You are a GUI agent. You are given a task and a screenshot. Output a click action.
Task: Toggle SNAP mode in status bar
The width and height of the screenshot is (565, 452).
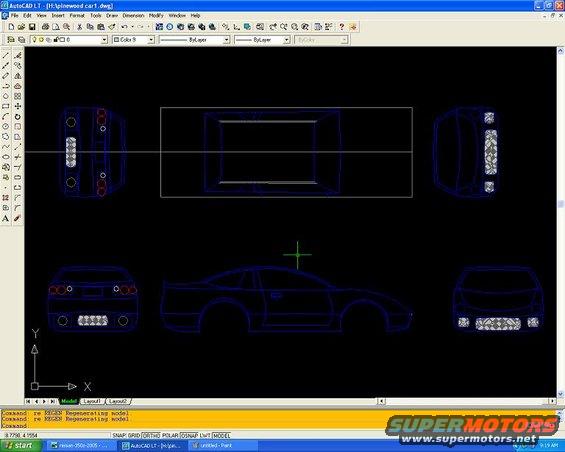pos(119,435)
